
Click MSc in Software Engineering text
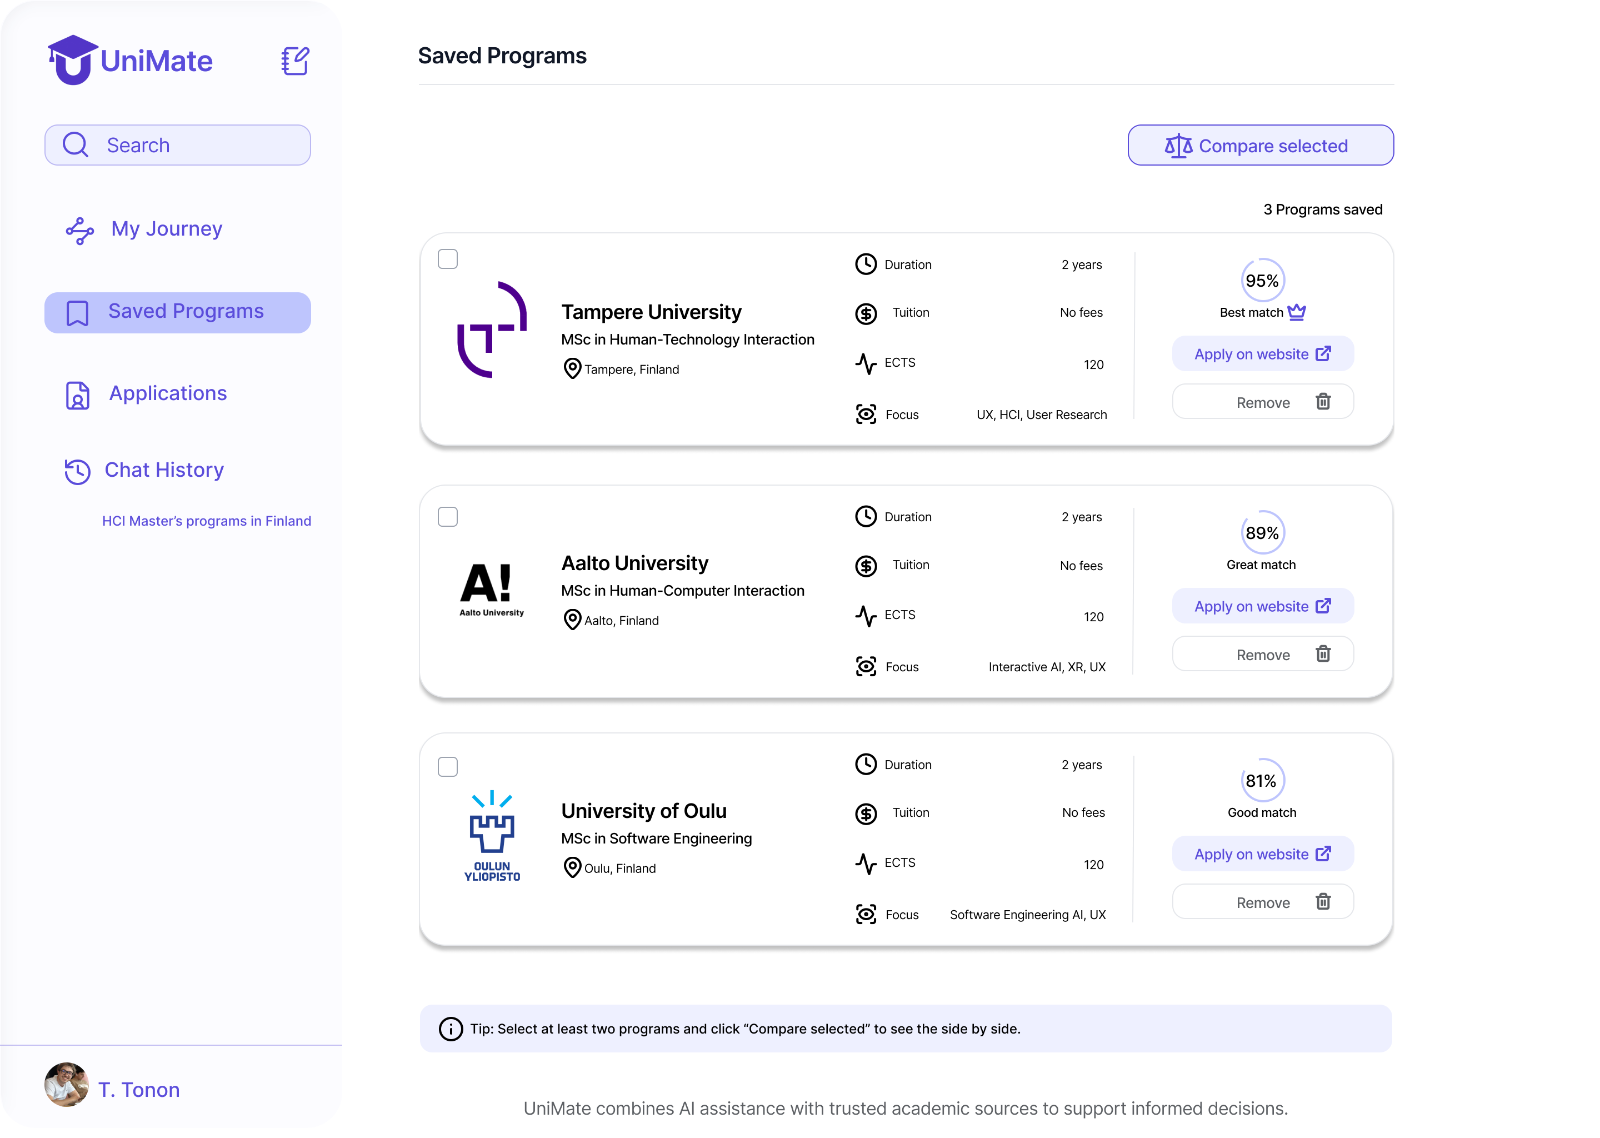[657, 839]
